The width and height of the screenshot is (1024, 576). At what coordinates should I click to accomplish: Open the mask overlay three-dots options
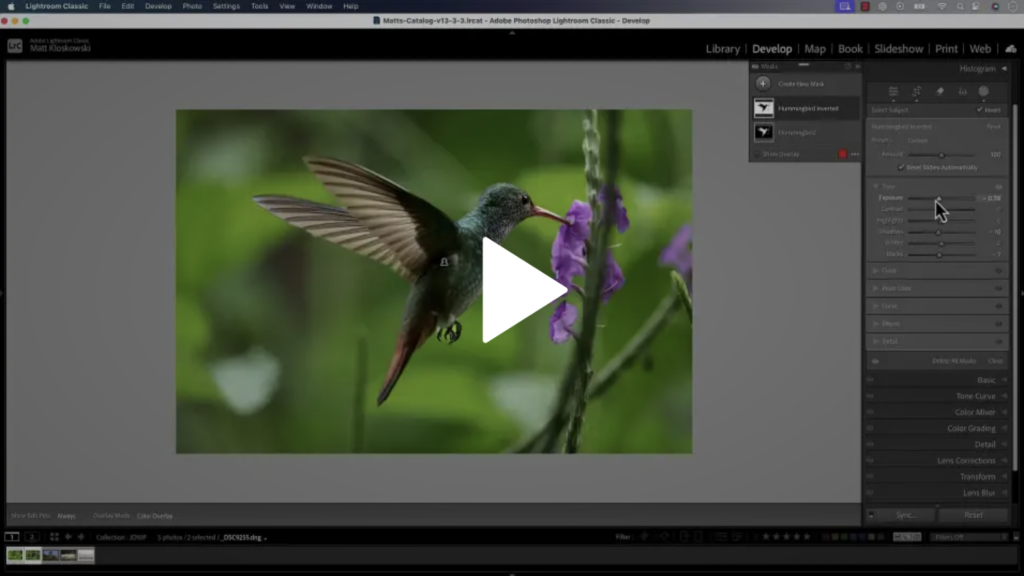(x=854, y=154)
